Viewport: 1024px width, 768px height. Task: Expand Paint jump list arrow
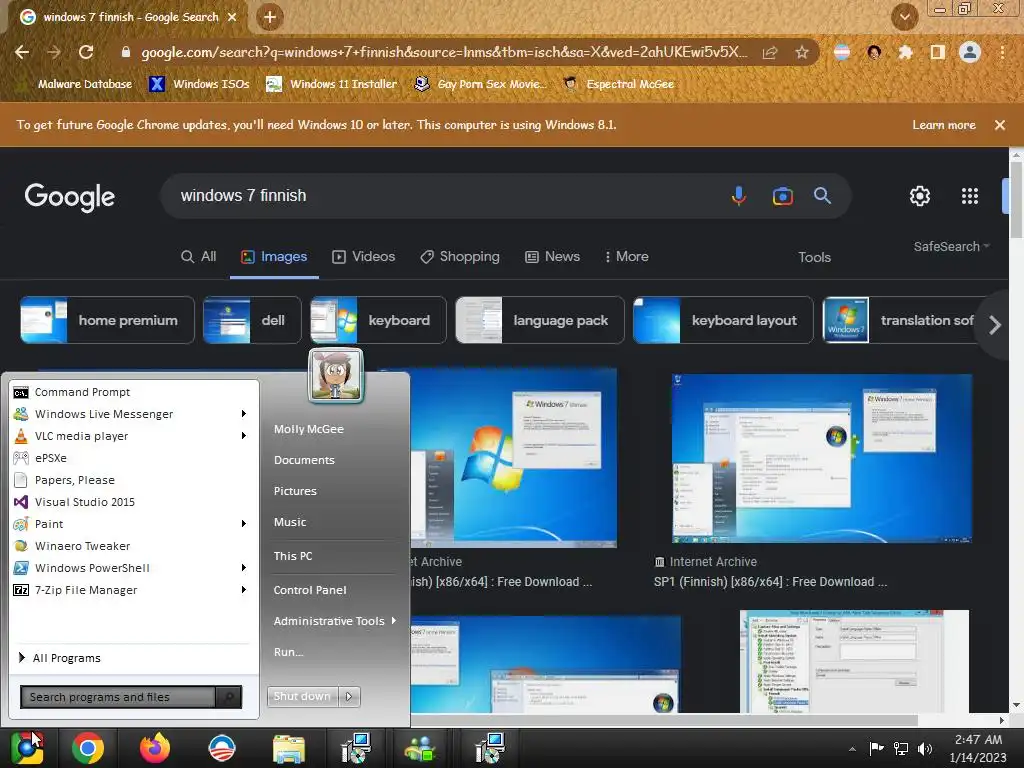(x=244, y=524)
